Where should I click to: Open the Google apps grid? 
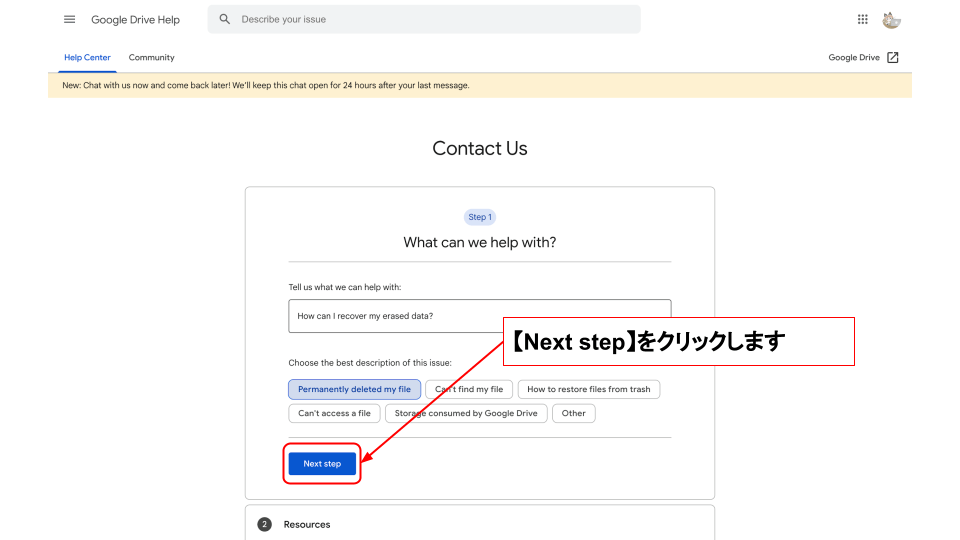[863, 20]
